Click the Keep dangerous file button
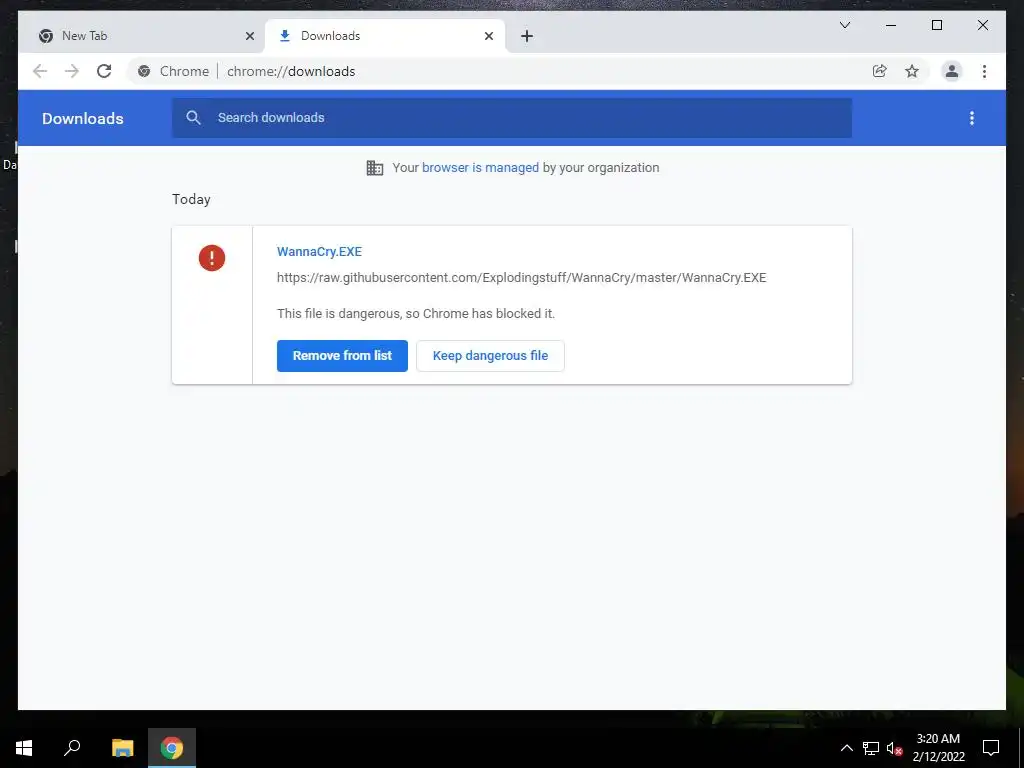This screenshot has width=1024, height=768. pyautogui.click(x=490, y=356)
